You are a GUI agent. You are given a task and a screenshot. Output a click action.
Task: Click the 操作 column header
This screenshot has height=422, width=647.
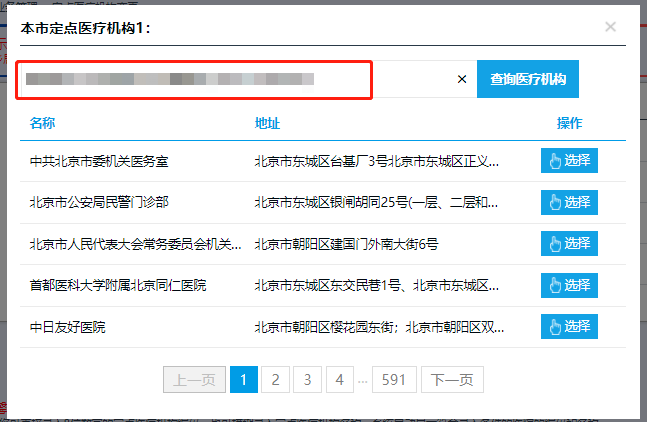[x=569, y=123]
